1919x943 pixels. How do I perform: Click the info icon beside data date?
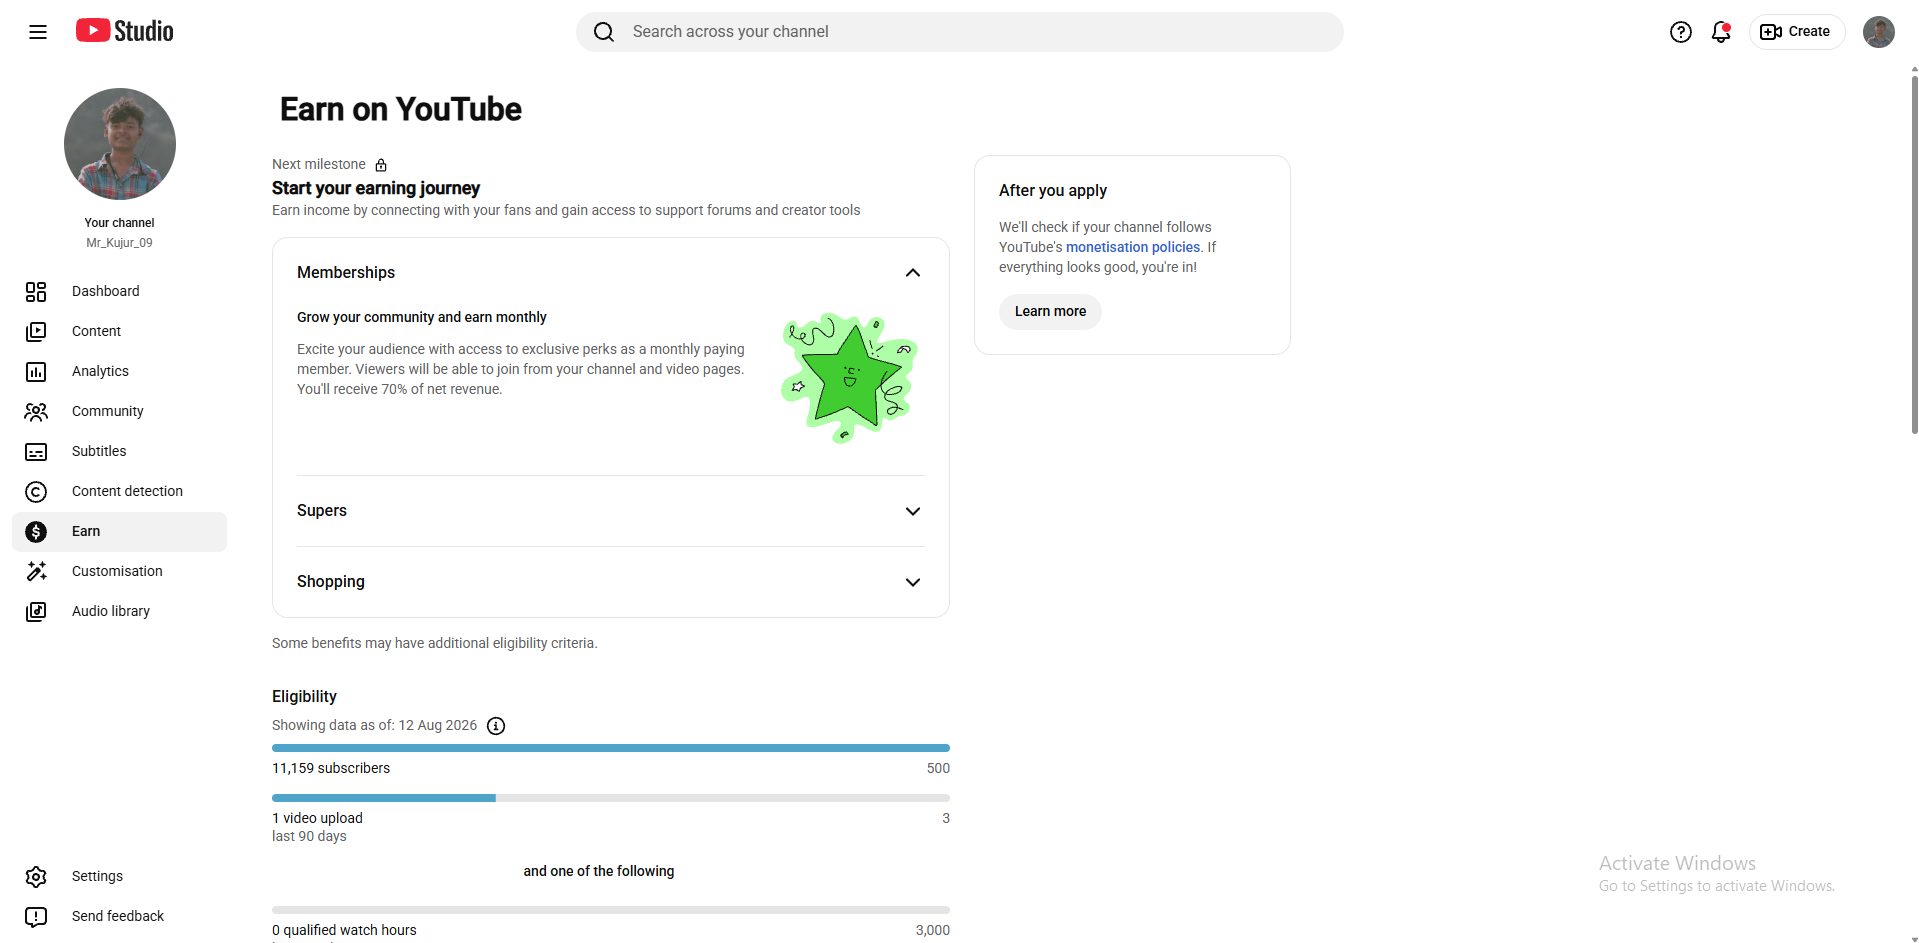[x=496, y=726]
